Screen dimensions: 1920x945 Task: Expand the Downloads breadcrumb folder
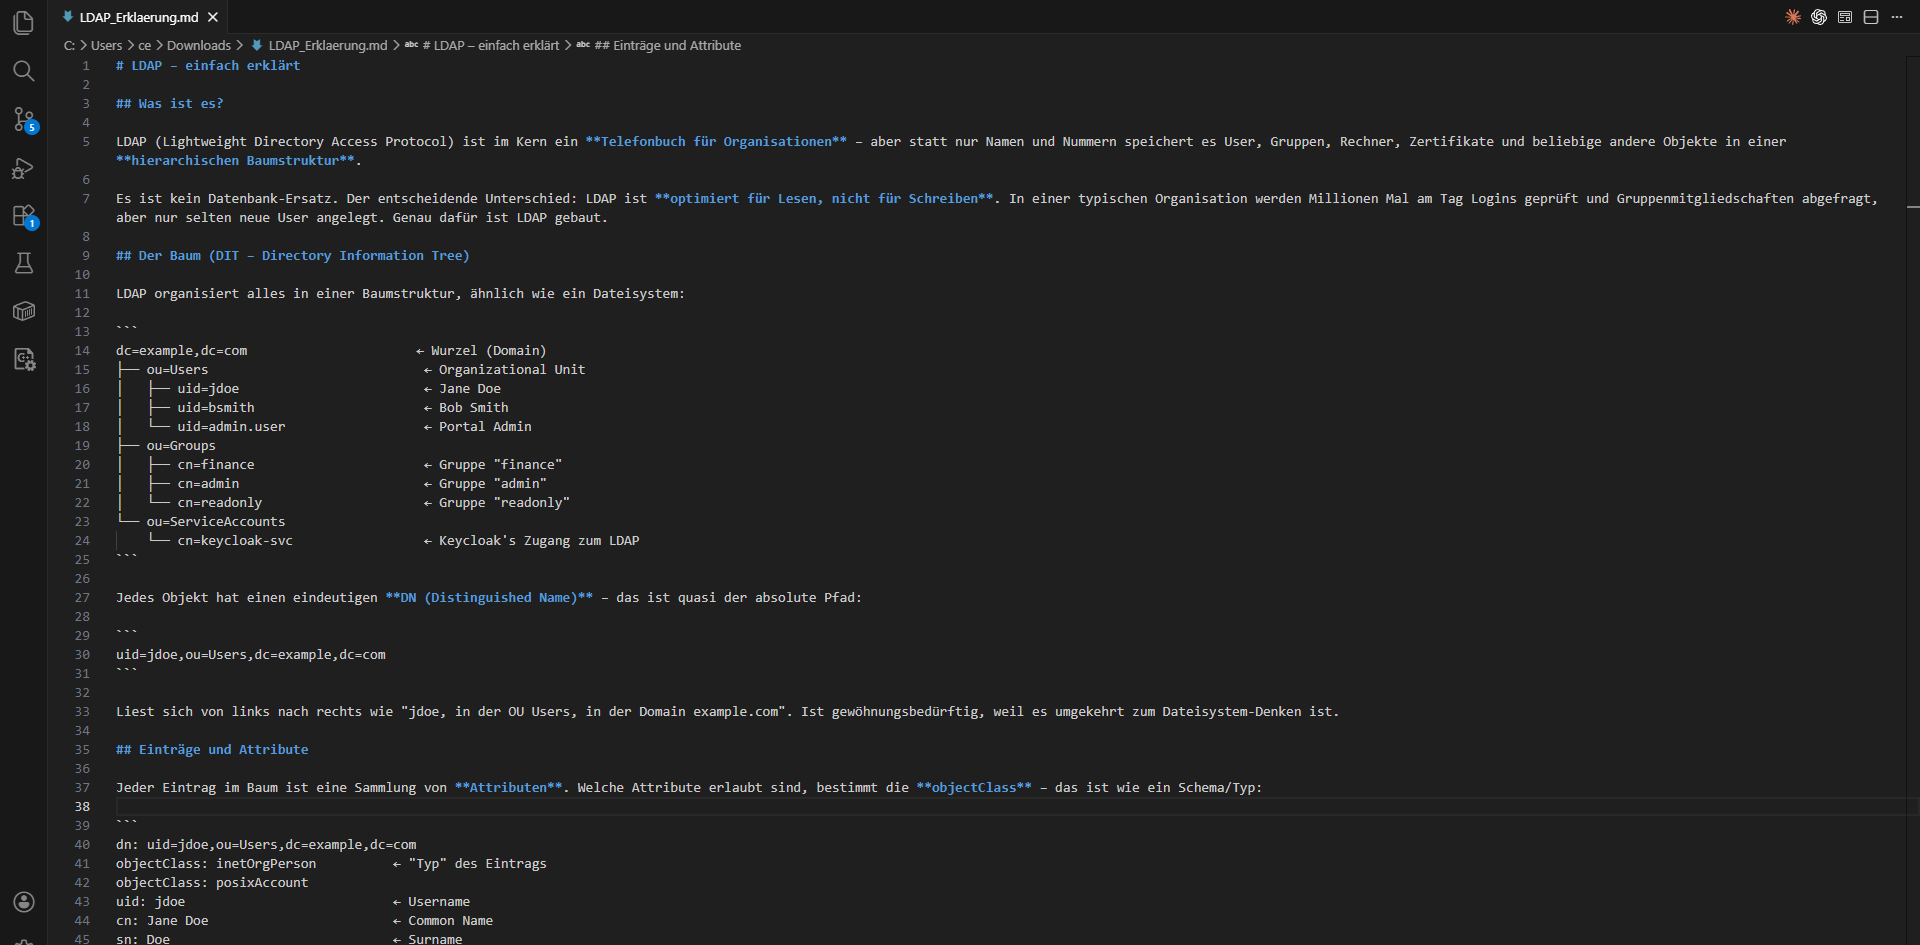pyautogui.click(x=198, y=46)
